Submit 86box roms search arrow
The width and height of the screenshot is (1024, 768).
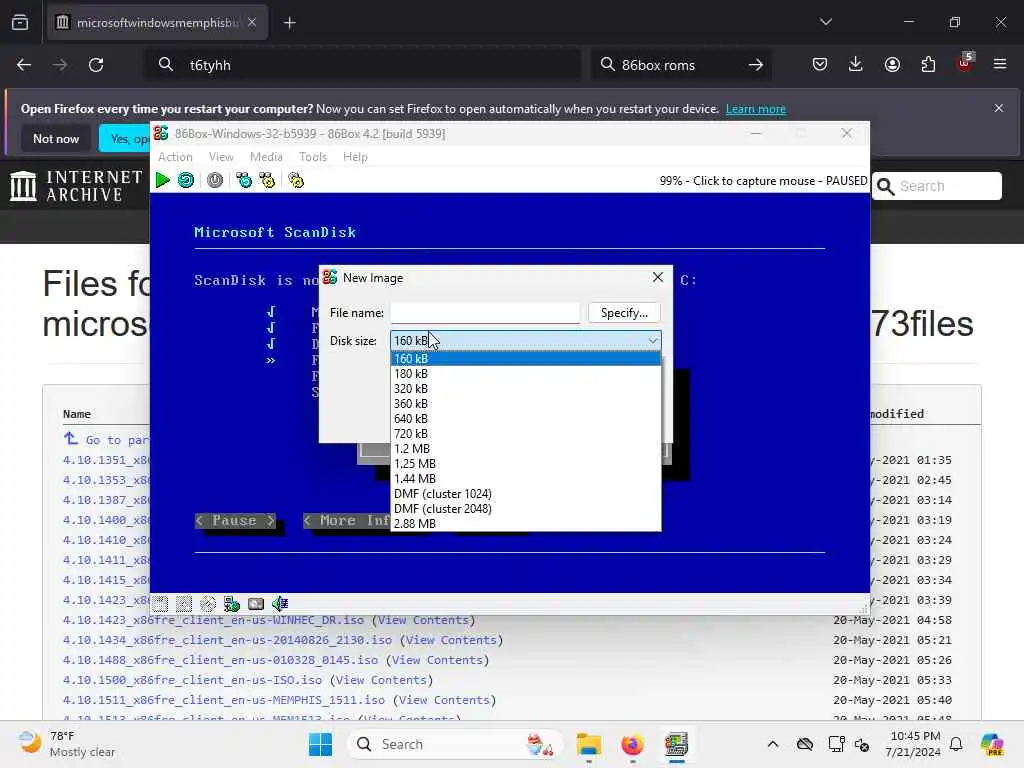click(x=756, y=65)
